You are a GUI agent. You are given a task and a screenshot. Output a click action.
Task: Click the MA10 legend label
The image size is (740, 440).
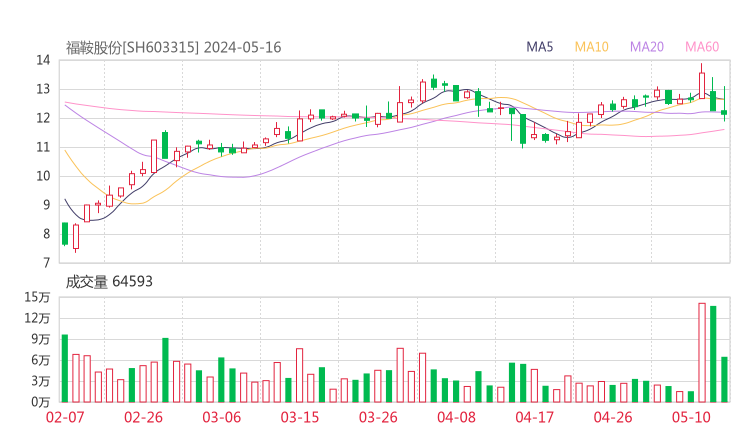point(591,47)
